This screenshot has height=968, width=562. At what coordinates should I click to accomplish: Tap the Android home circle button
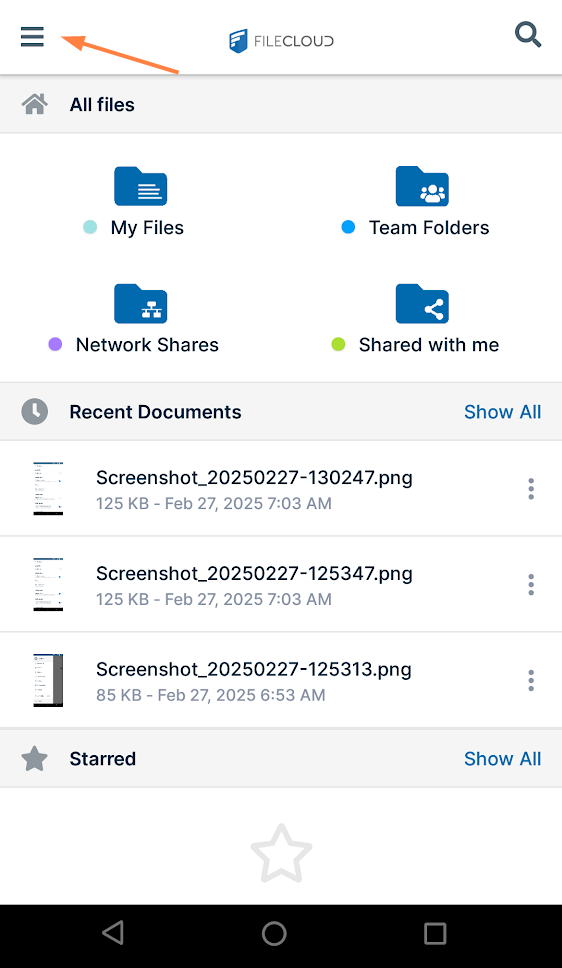274,933
